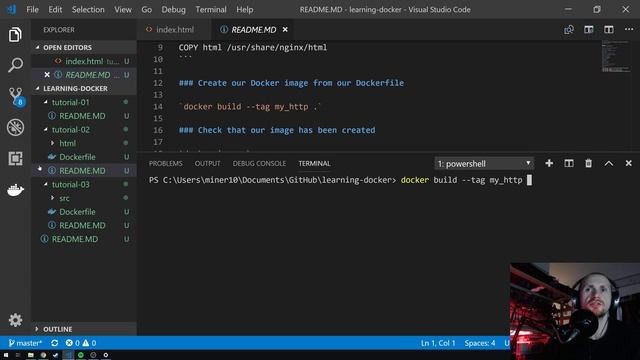Synchronize changes via status bar sync icon
Viewport: 640px width, 360px height.
(54, 343)
